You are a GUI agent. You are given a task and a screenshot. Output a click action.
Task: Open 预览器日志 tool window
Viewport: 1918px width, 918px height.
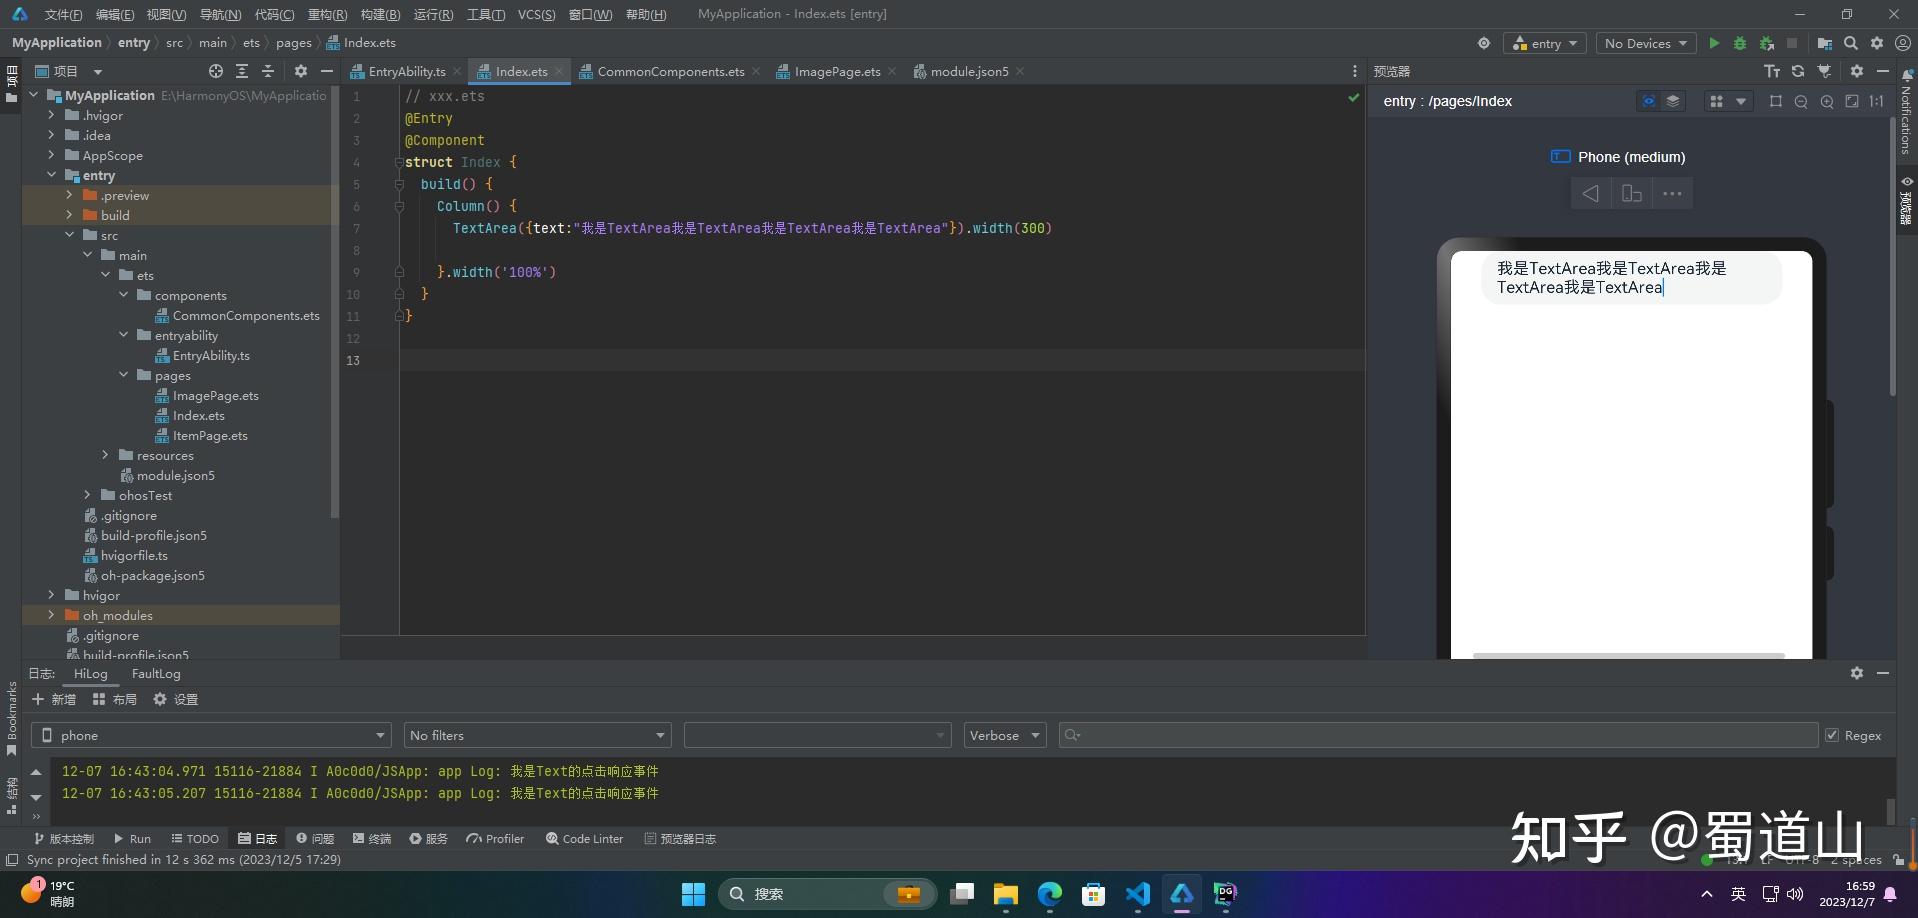coord(680,839)
